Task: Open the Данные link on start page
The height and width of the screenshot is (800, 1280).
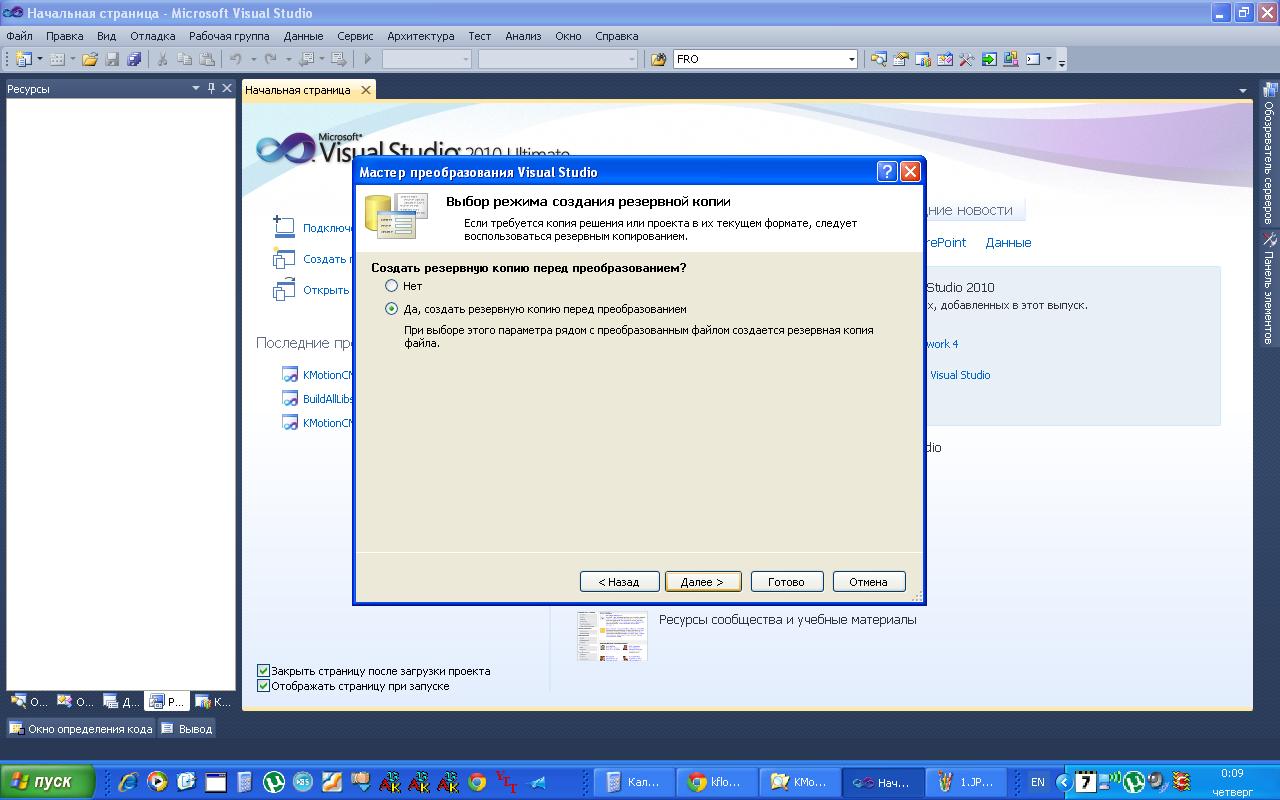Action: [x=1008, y=243]
